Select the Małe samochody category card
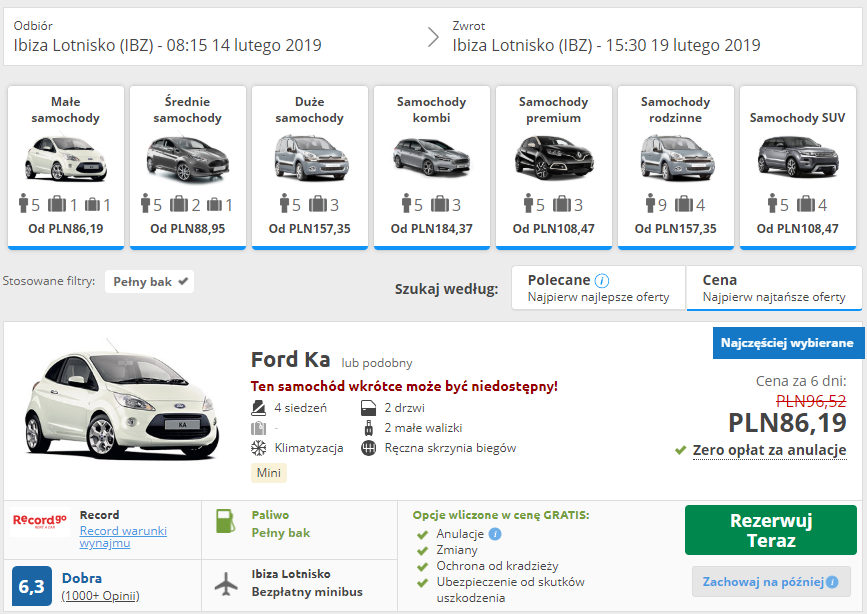 coord(66,167)
